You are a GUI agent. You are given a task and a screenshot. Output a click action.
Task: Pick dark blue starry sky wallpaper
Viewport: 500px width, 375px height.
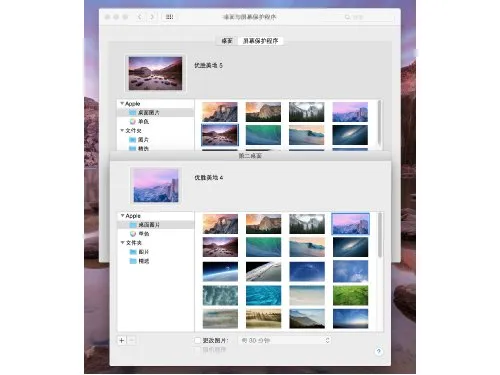[307, 271]
